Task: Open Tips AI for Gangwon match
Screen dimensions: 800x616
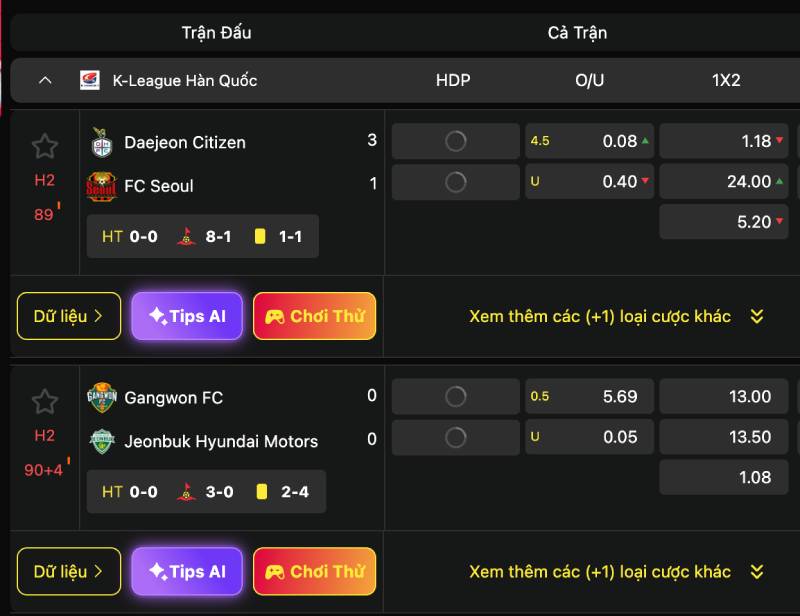Action: click(x=187, y=572)
